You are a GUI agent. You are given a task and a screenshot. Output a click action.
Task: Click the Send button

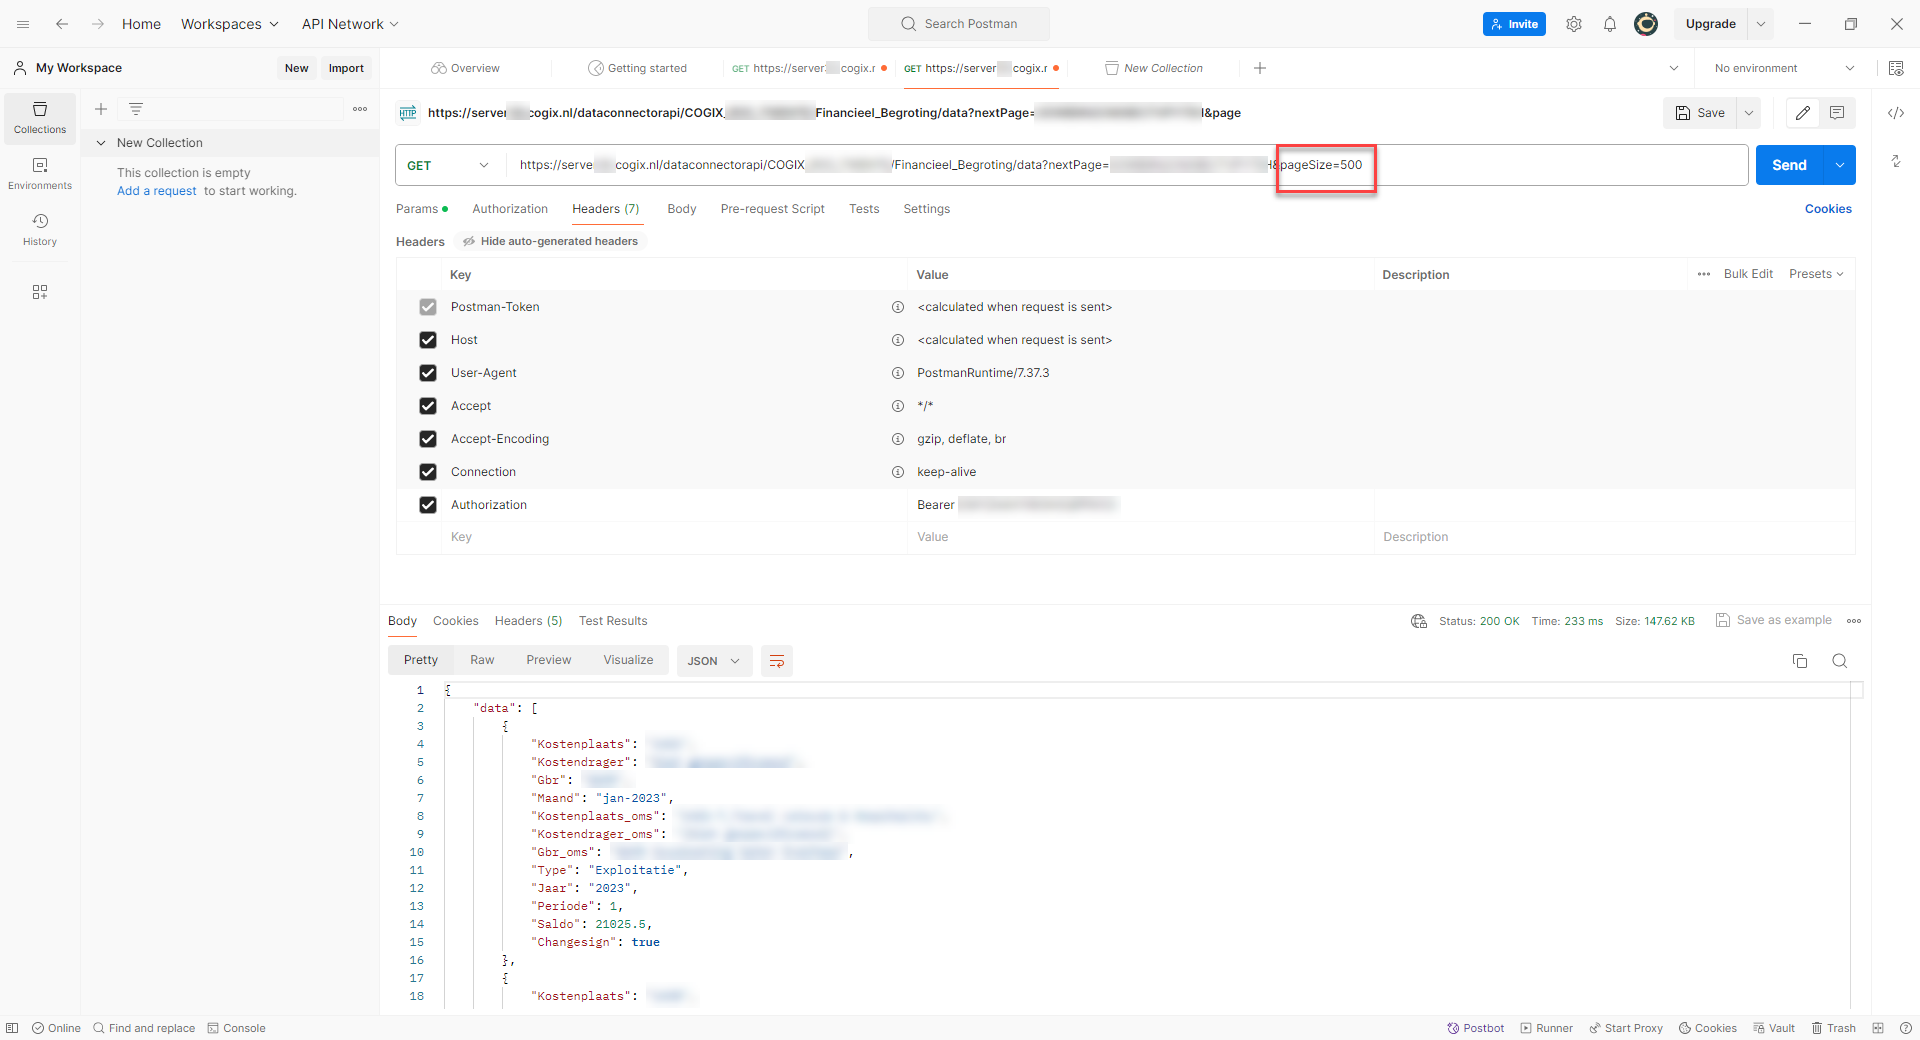click(1790, 165)
